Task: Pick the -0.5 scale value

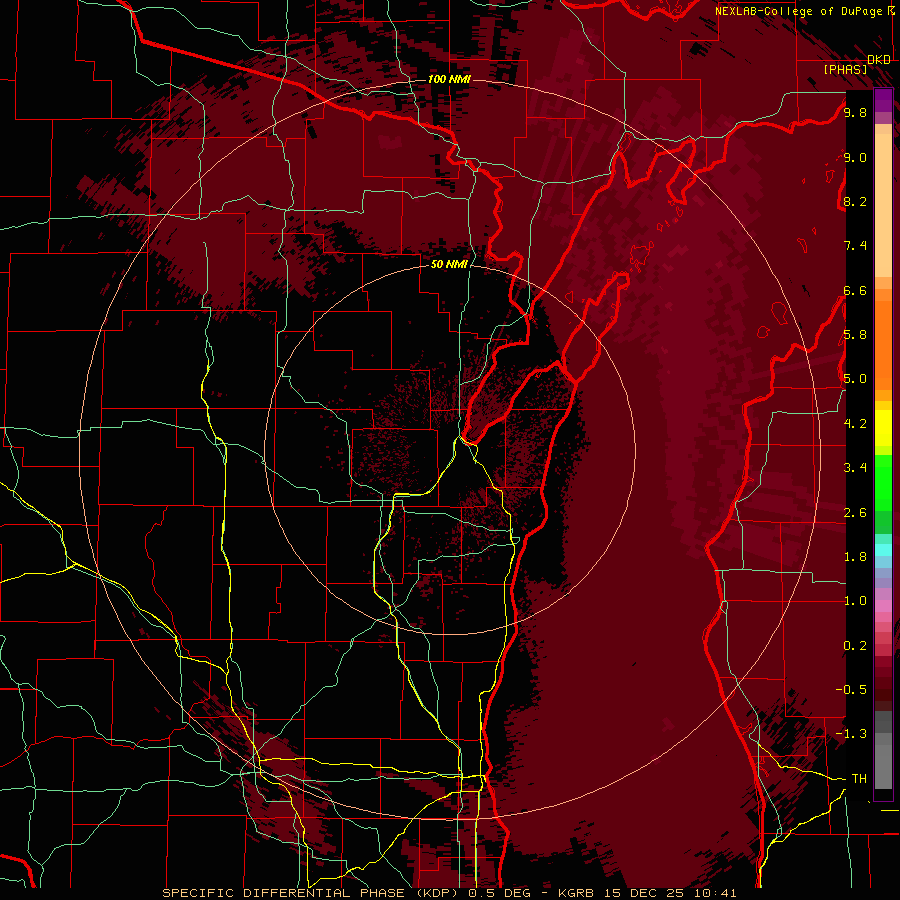Action: (x=851, y=689)
